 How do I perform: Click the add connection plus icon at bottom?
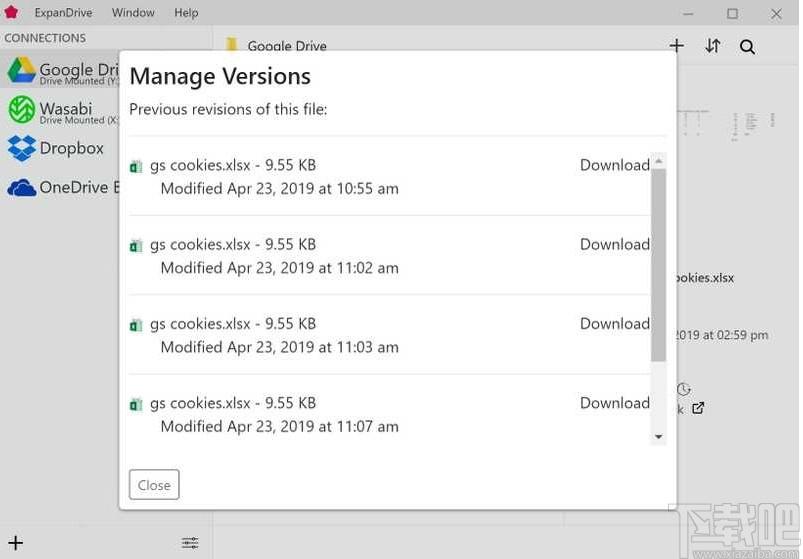tap(15, 543)
